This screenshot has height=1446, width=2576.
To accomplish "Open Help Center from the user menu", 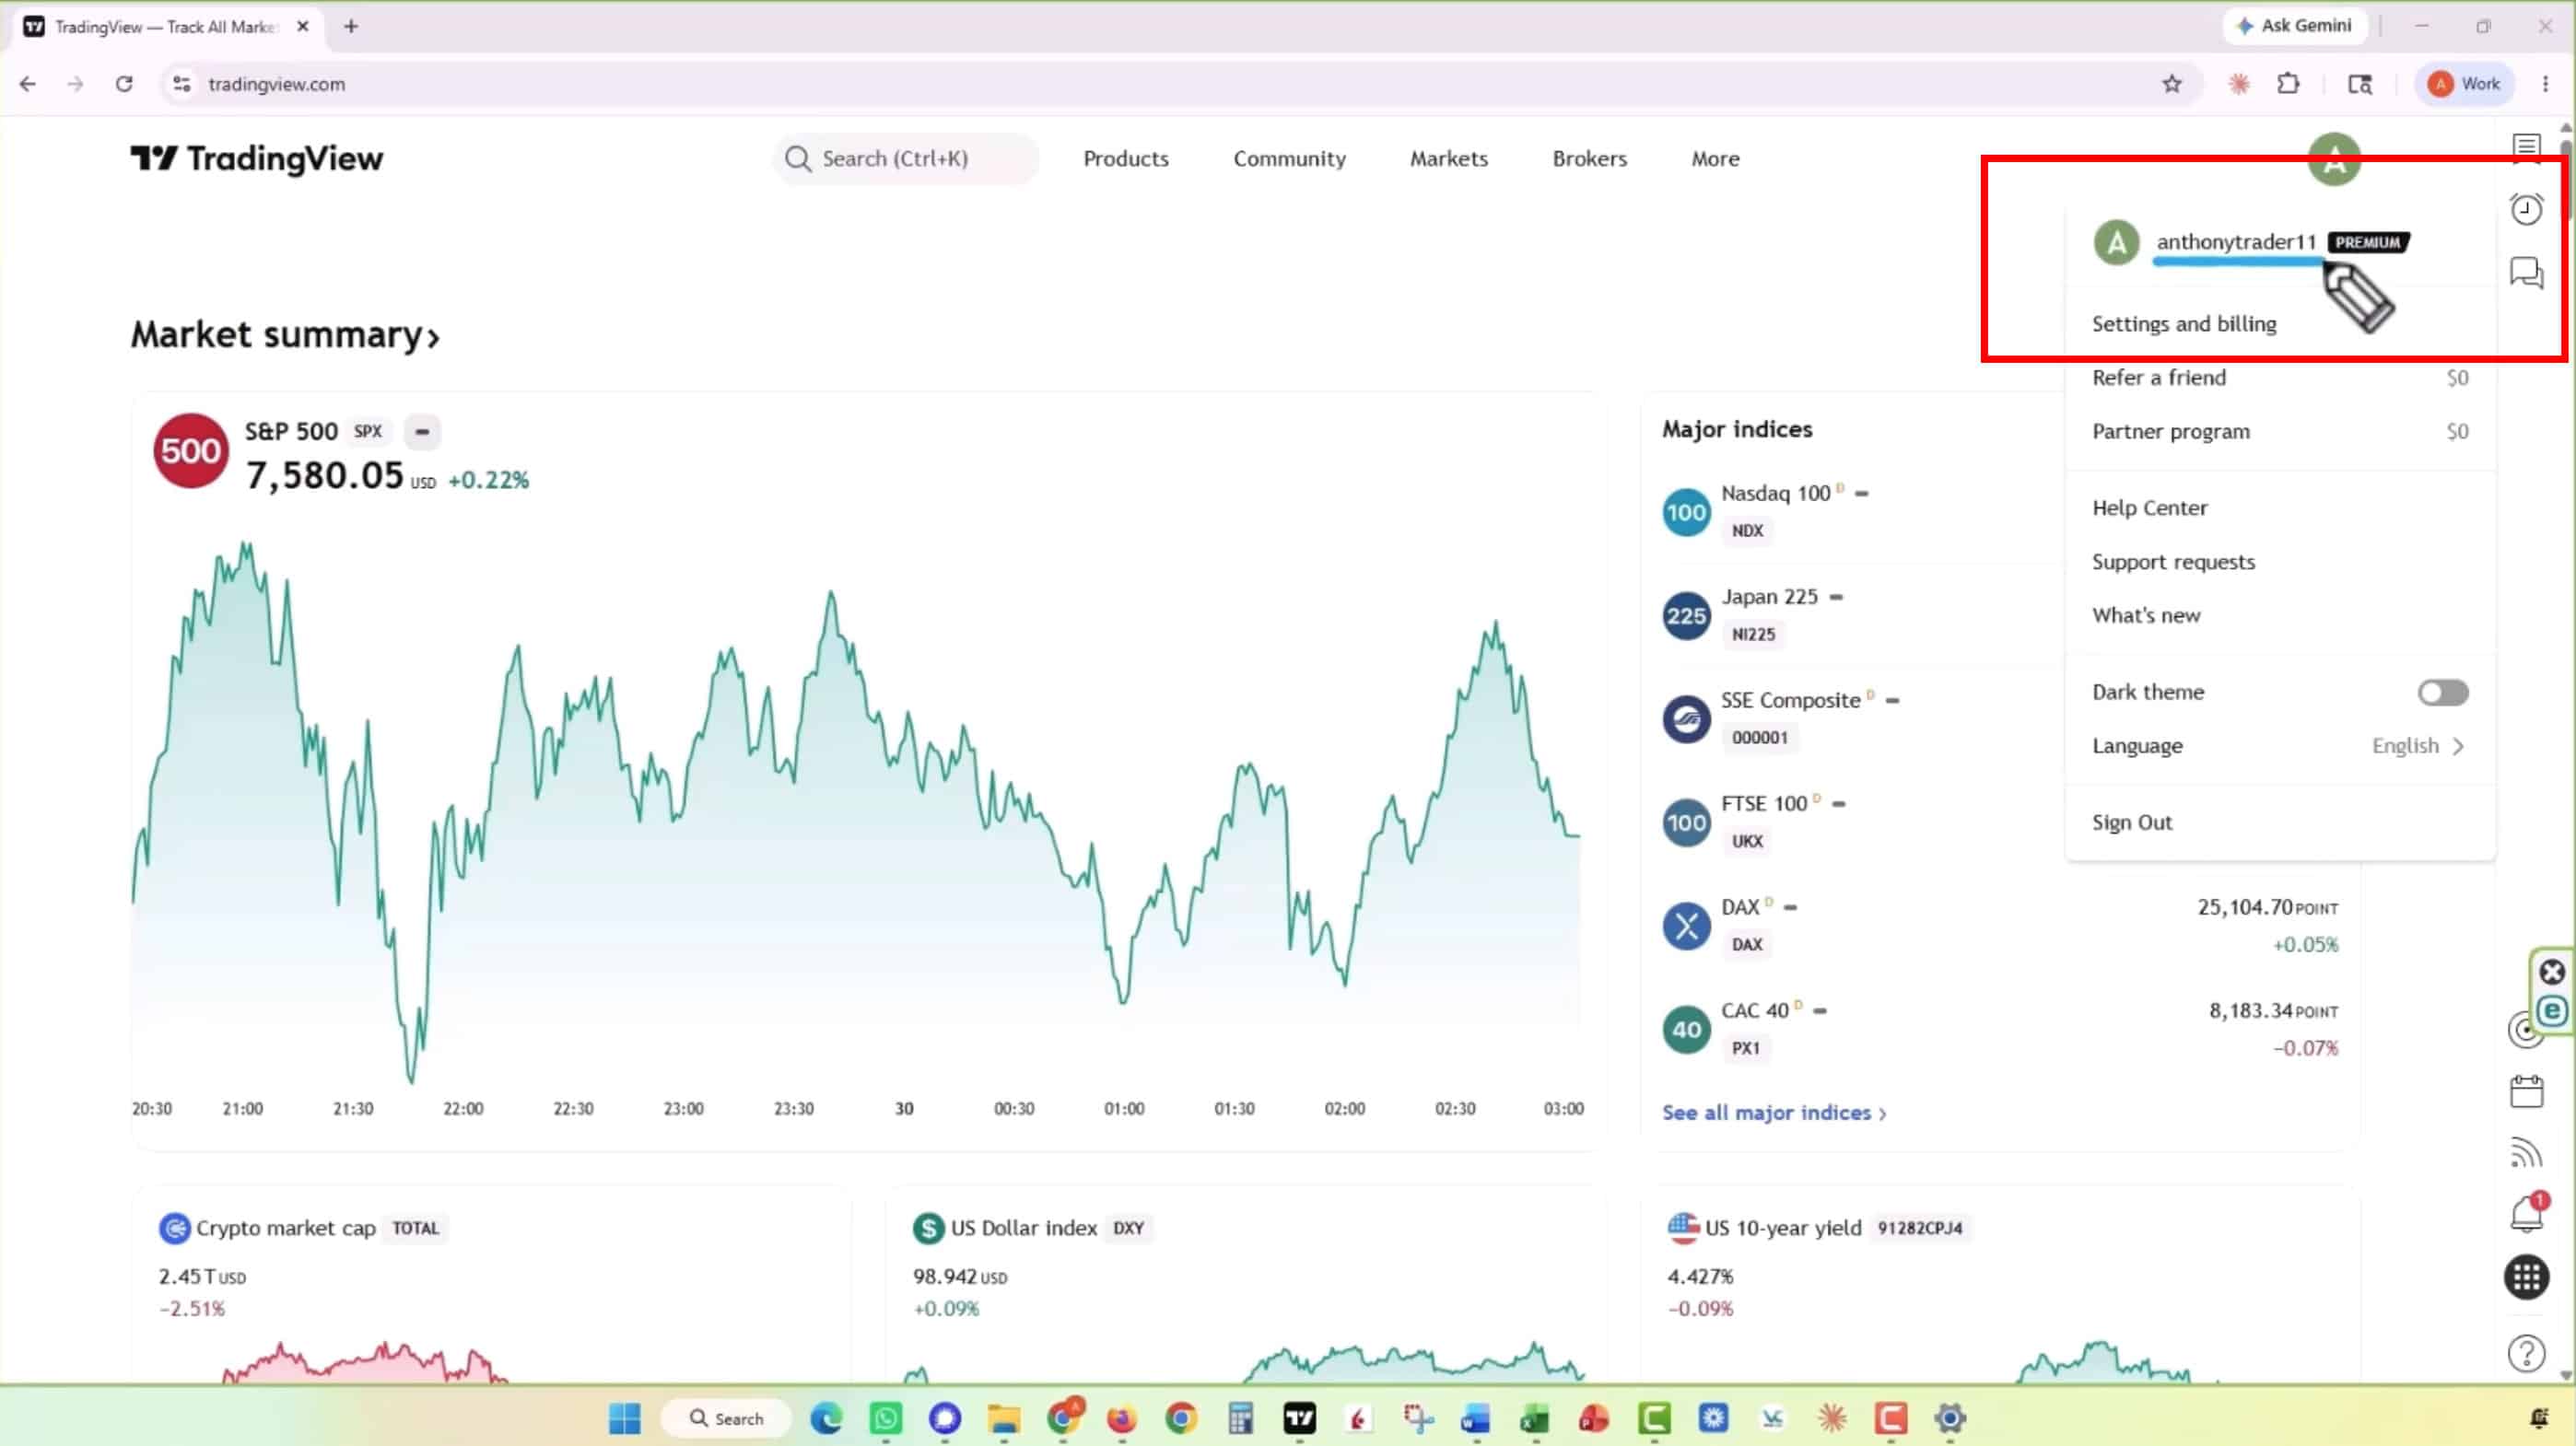I will tap(2279, 508).
